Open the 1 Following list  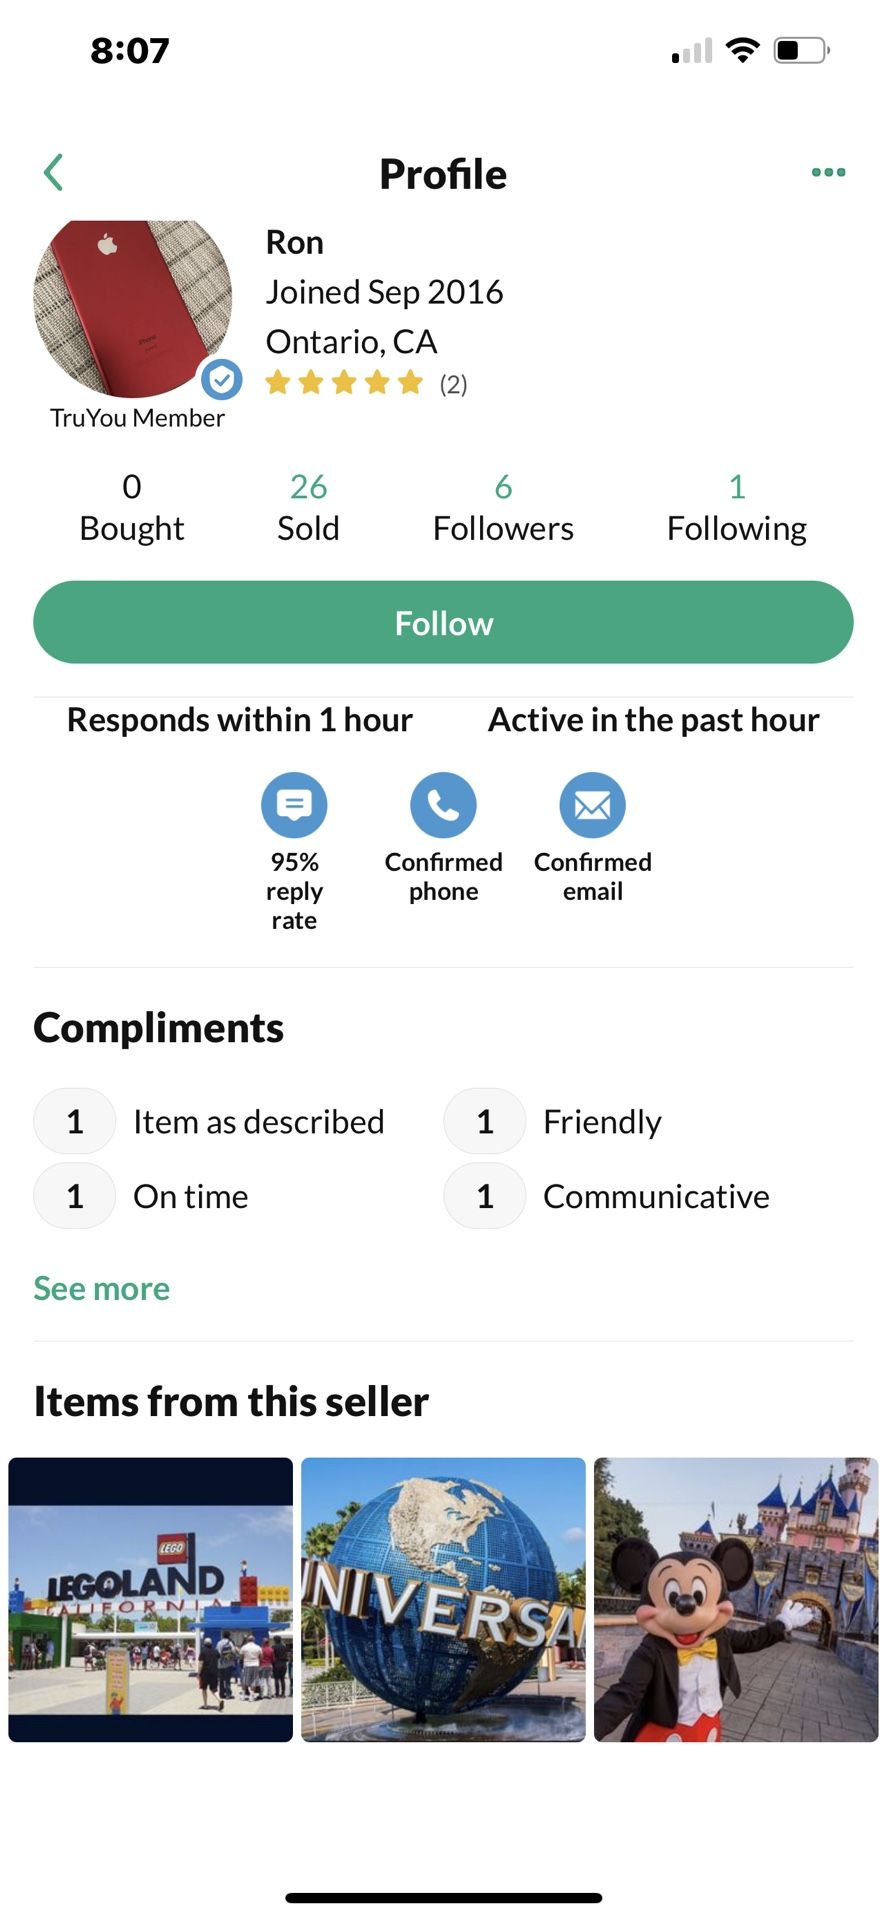click(736, 507)
